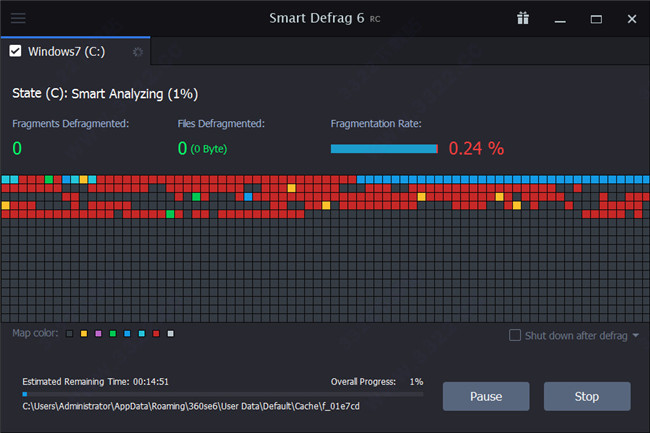650x433 pixels.
Task: Click the Overall Progress 1% text
Action: click(x=377, y=382)
